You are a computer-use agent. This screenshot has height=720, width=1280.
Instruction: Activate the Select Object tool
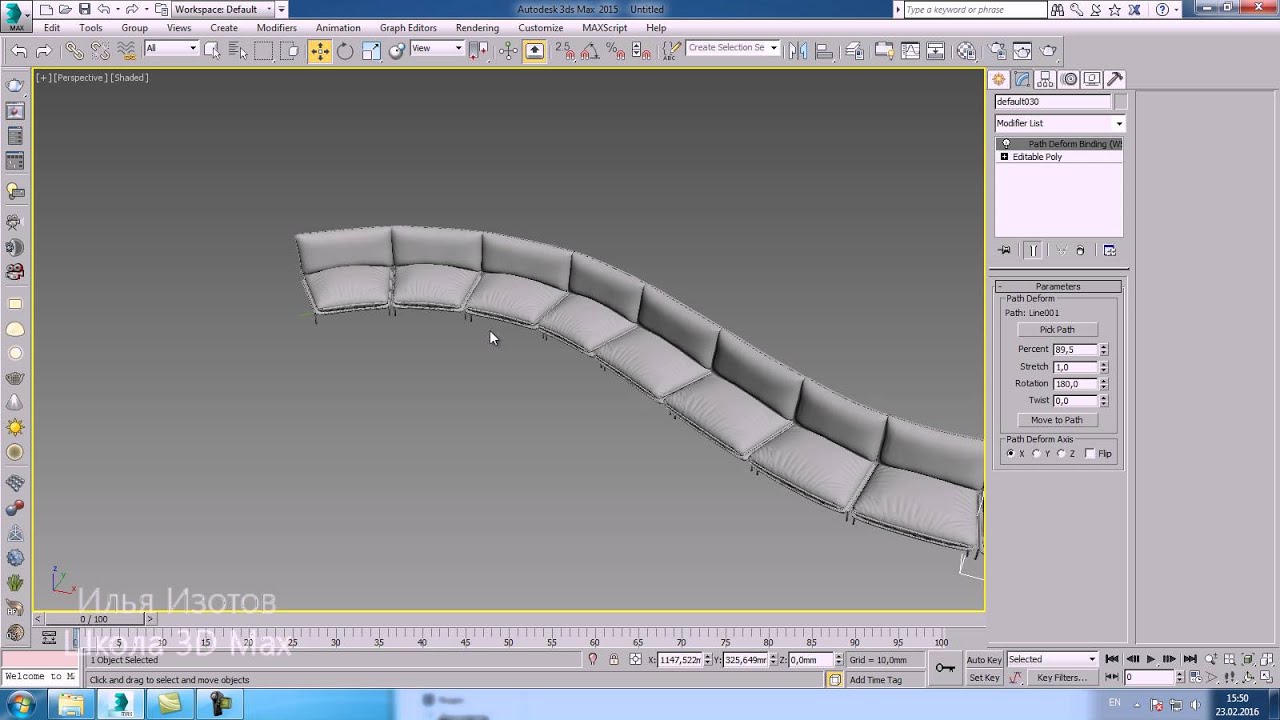click(x=212, y=51)
